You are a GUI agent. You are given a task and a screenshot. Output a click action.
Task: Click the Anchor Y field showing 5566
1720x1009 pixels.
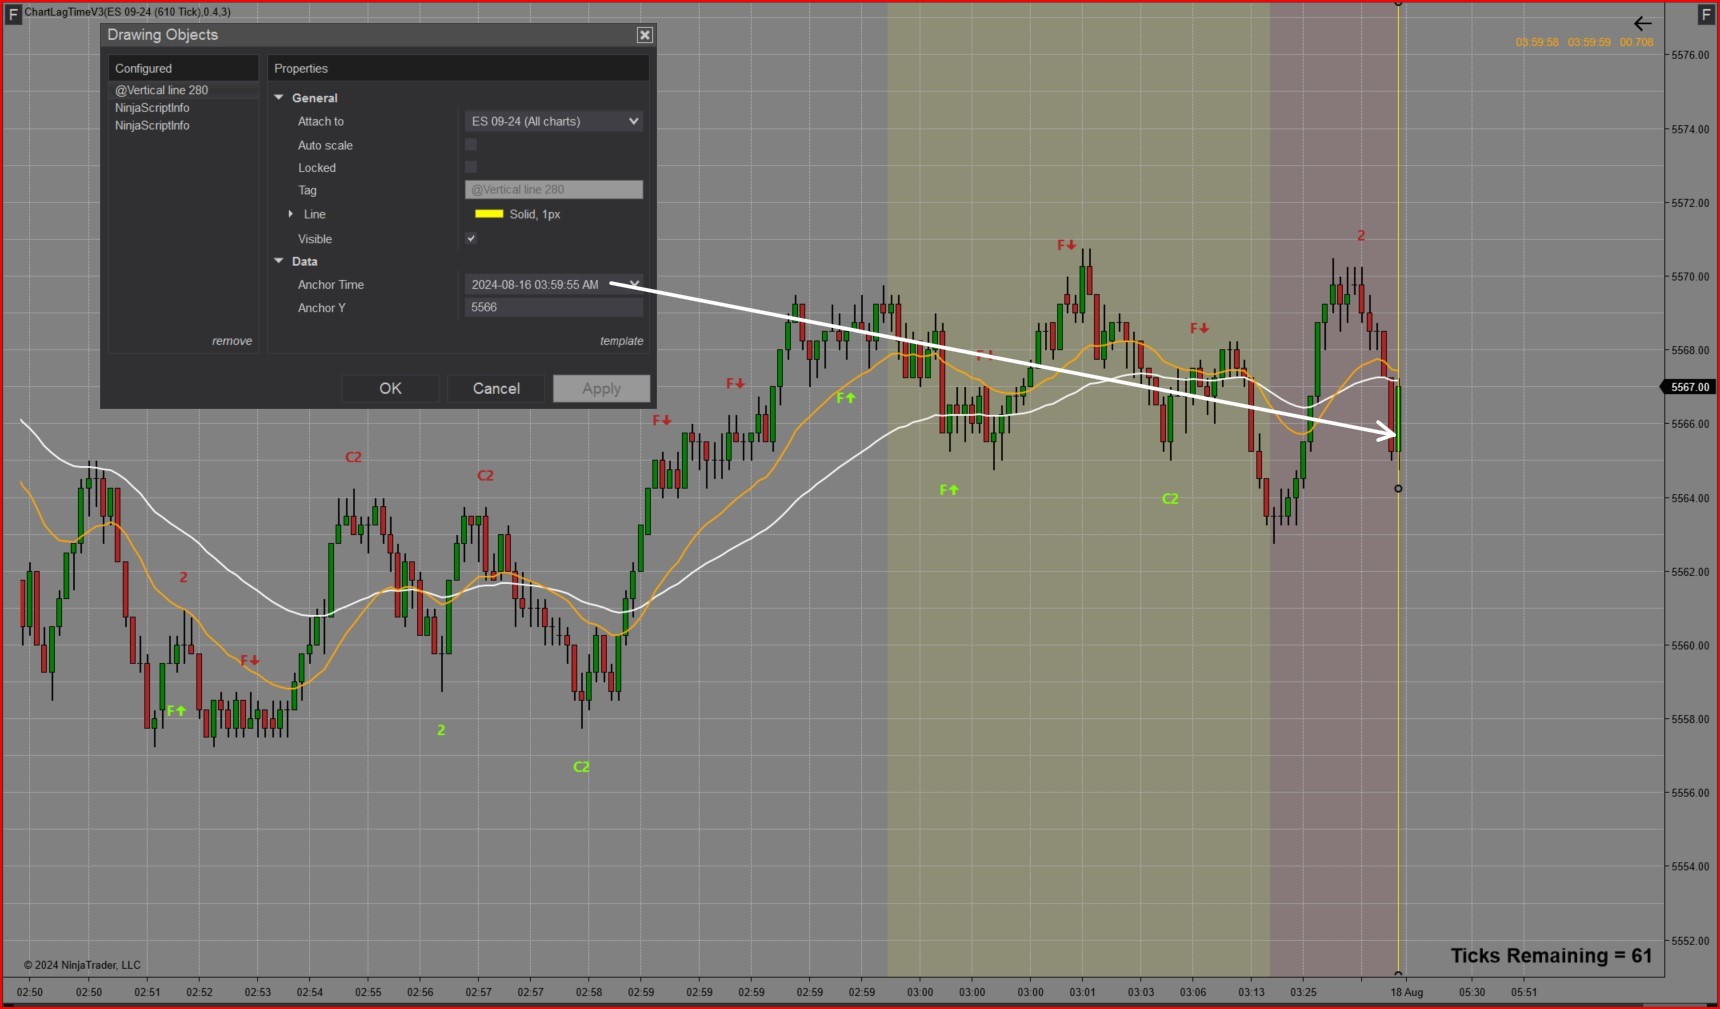pos(554,307)
